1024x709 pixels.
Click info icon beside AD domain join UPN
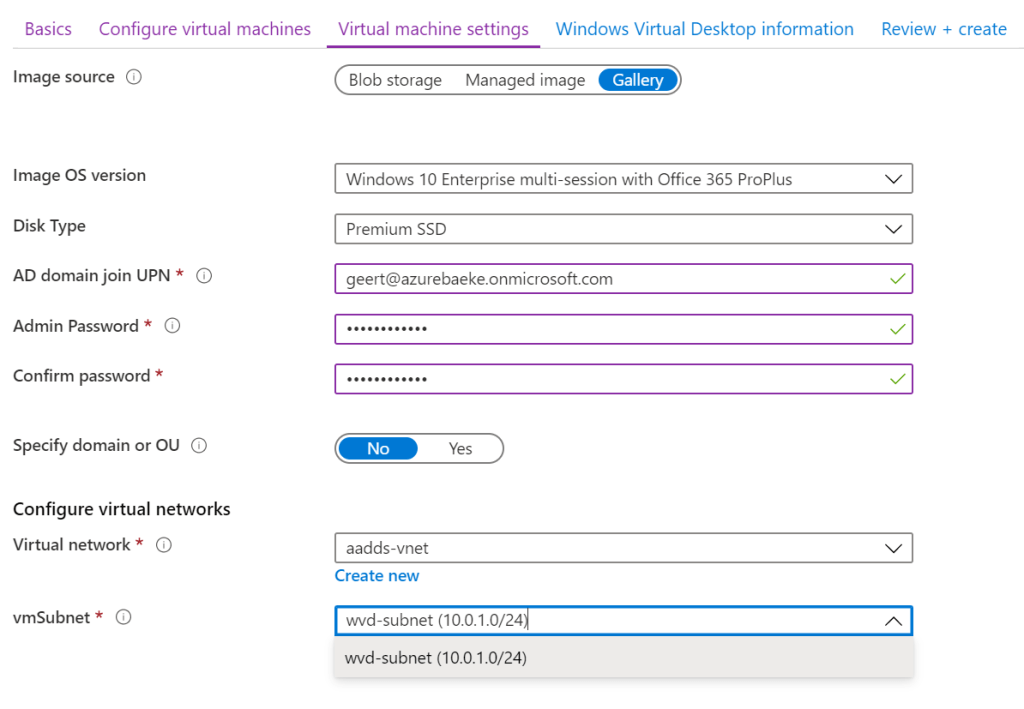click(x=204, y=276)
